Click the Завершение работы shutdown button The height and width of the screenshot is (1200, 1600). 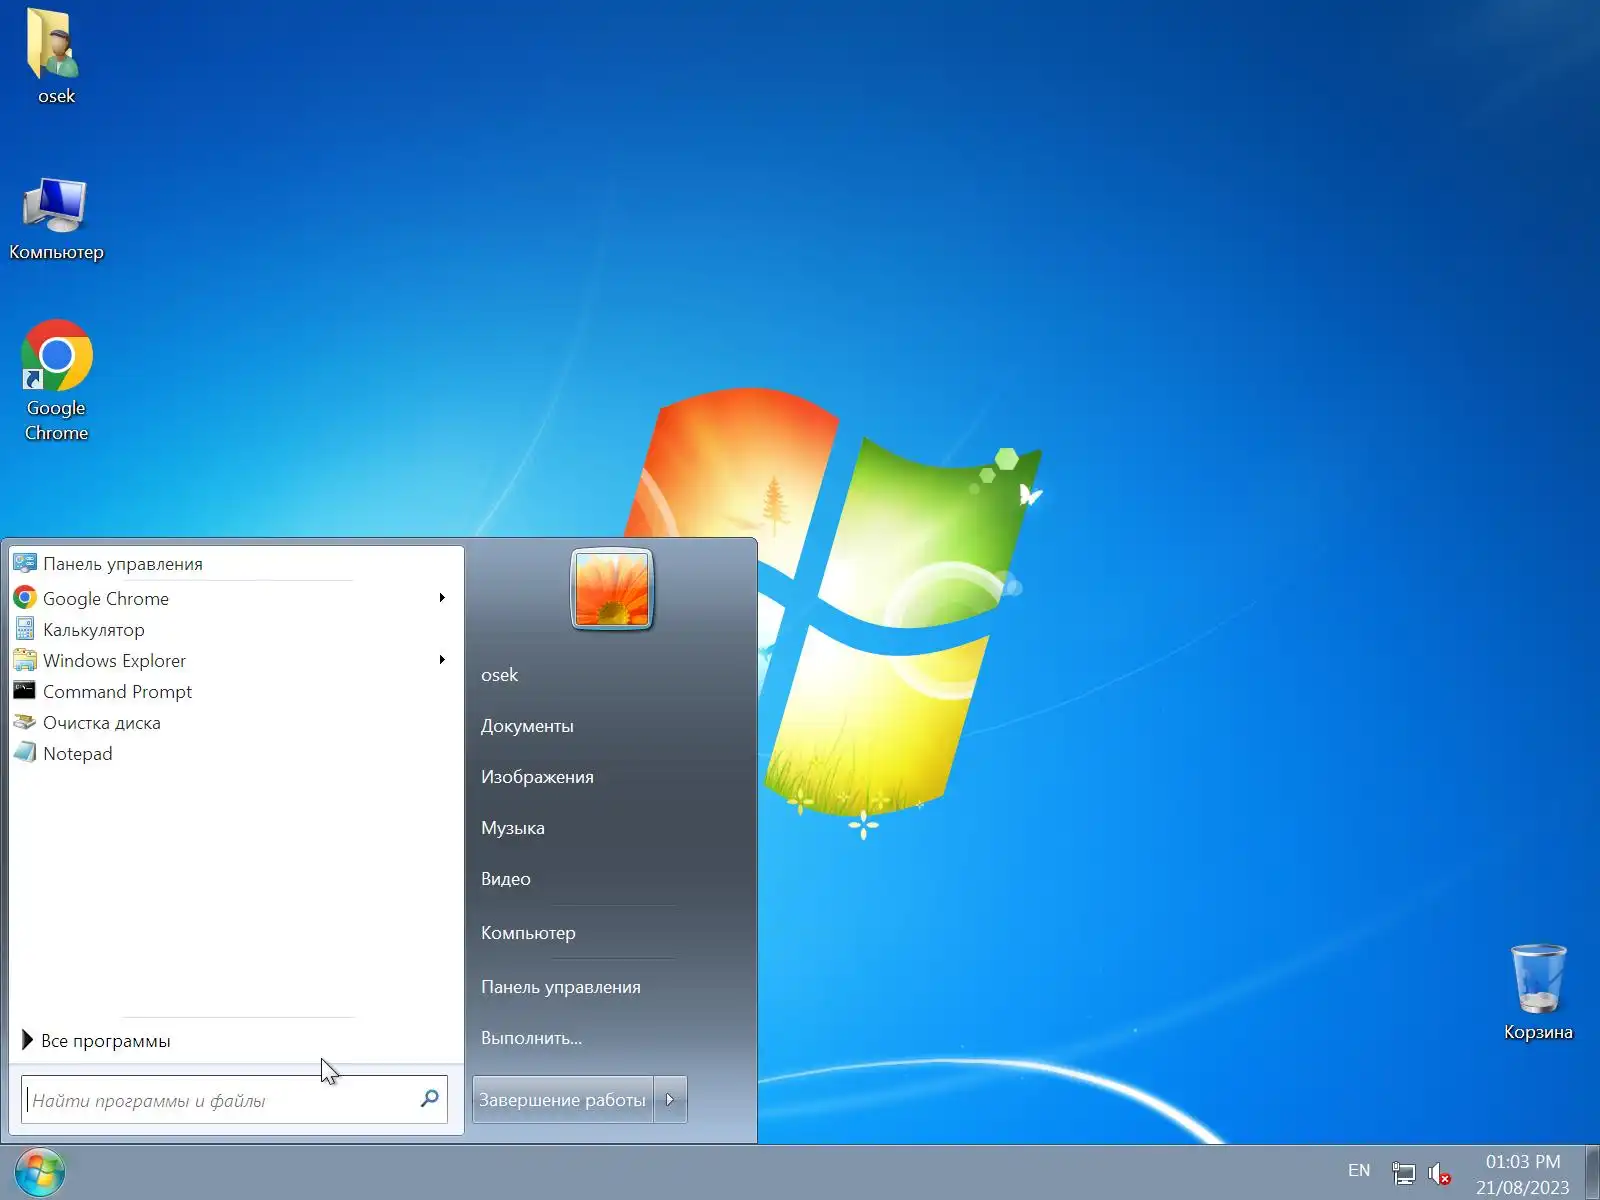pos(563,1099)
